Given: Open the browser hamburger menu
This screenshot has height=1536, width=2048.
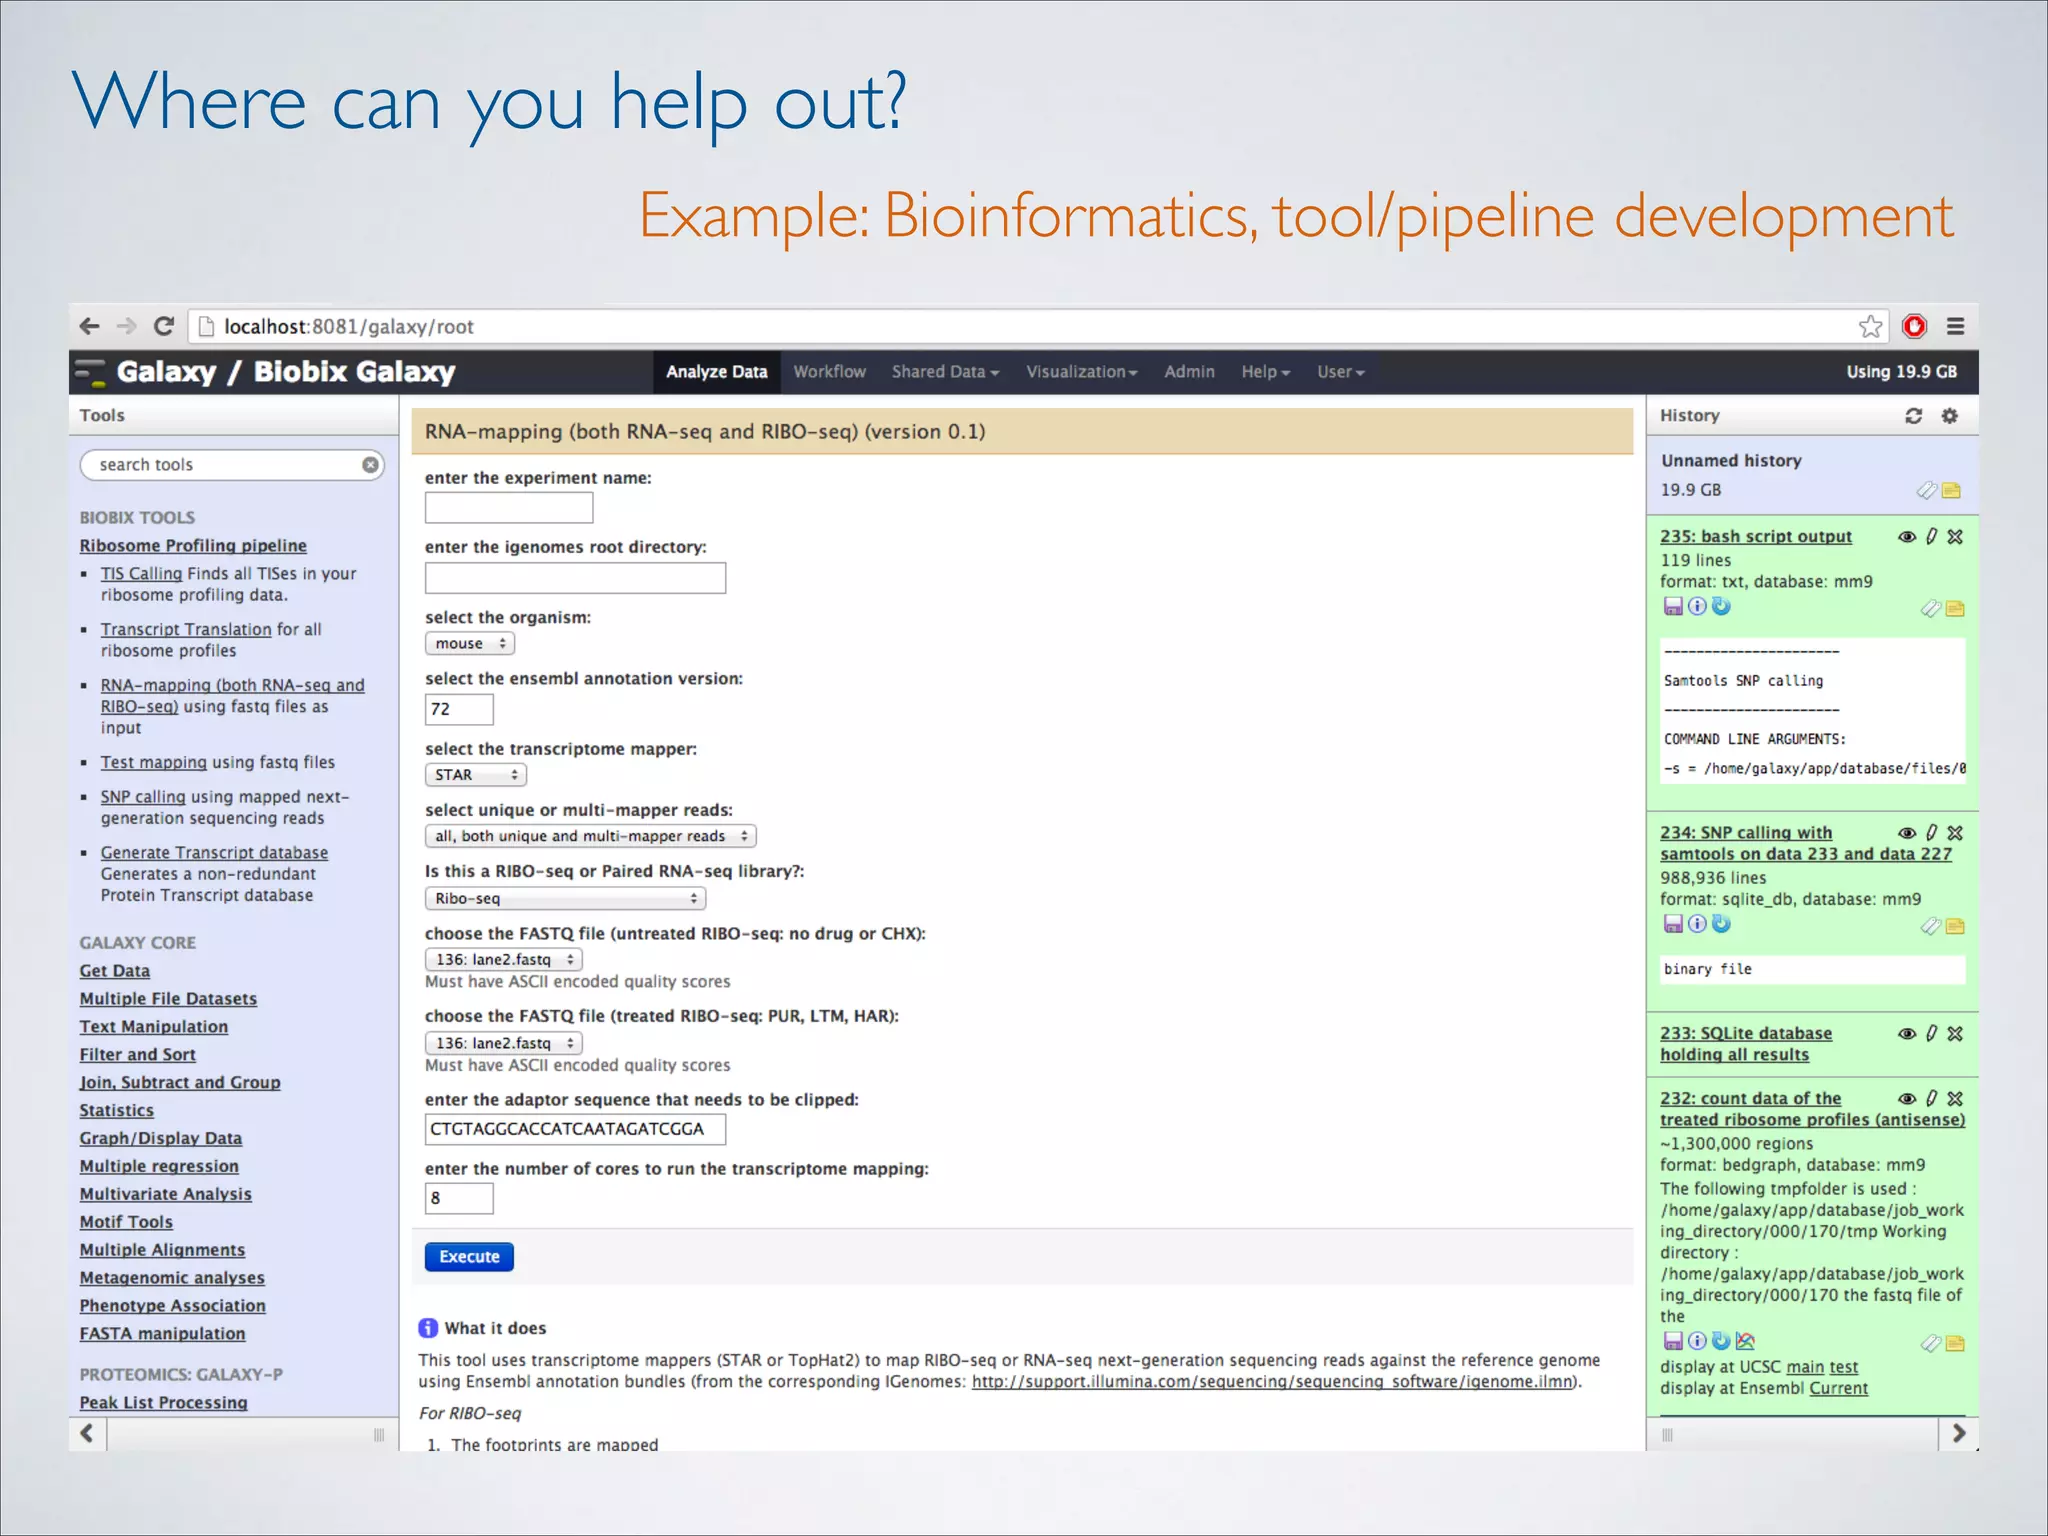Looking at the screenshot, I should (x=1955, y=326).
